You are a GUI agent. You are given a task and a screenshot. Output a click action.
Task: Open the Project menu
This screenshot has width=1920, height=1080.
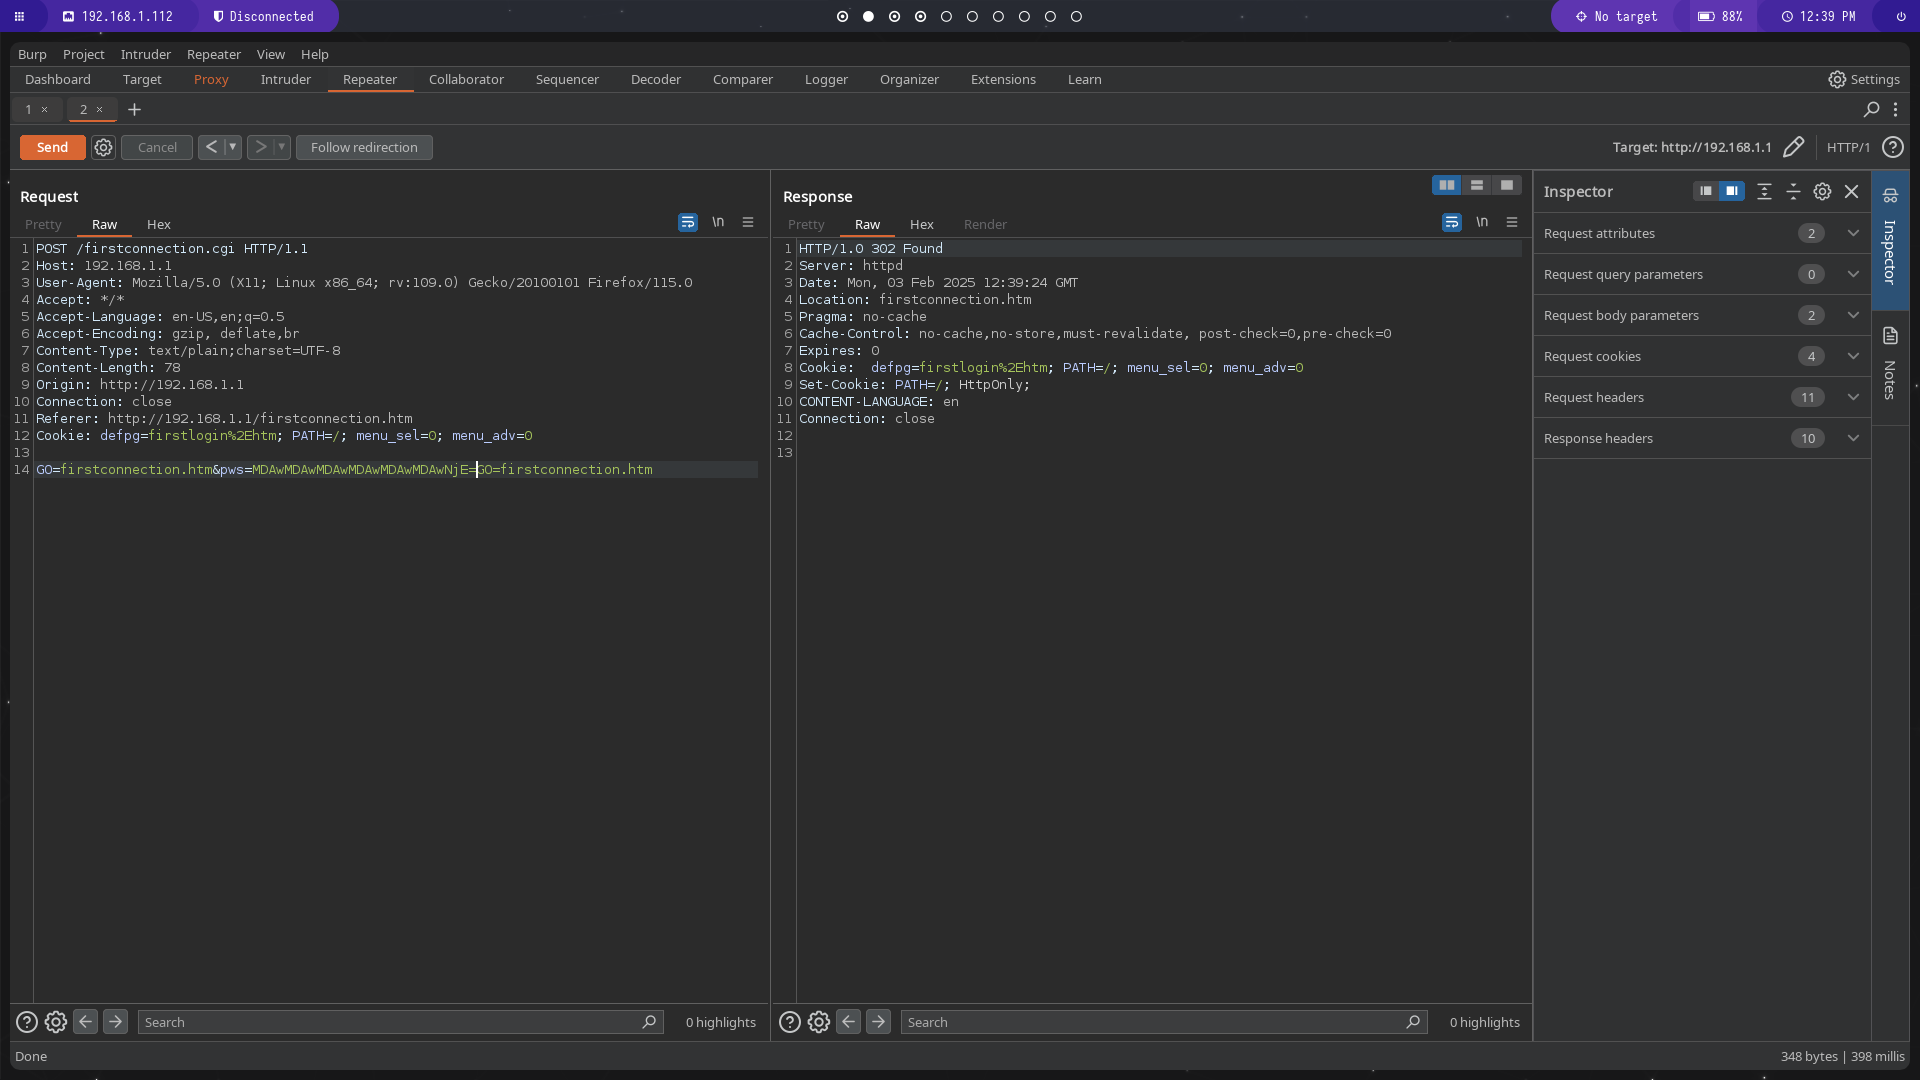[x=83, y=54]
